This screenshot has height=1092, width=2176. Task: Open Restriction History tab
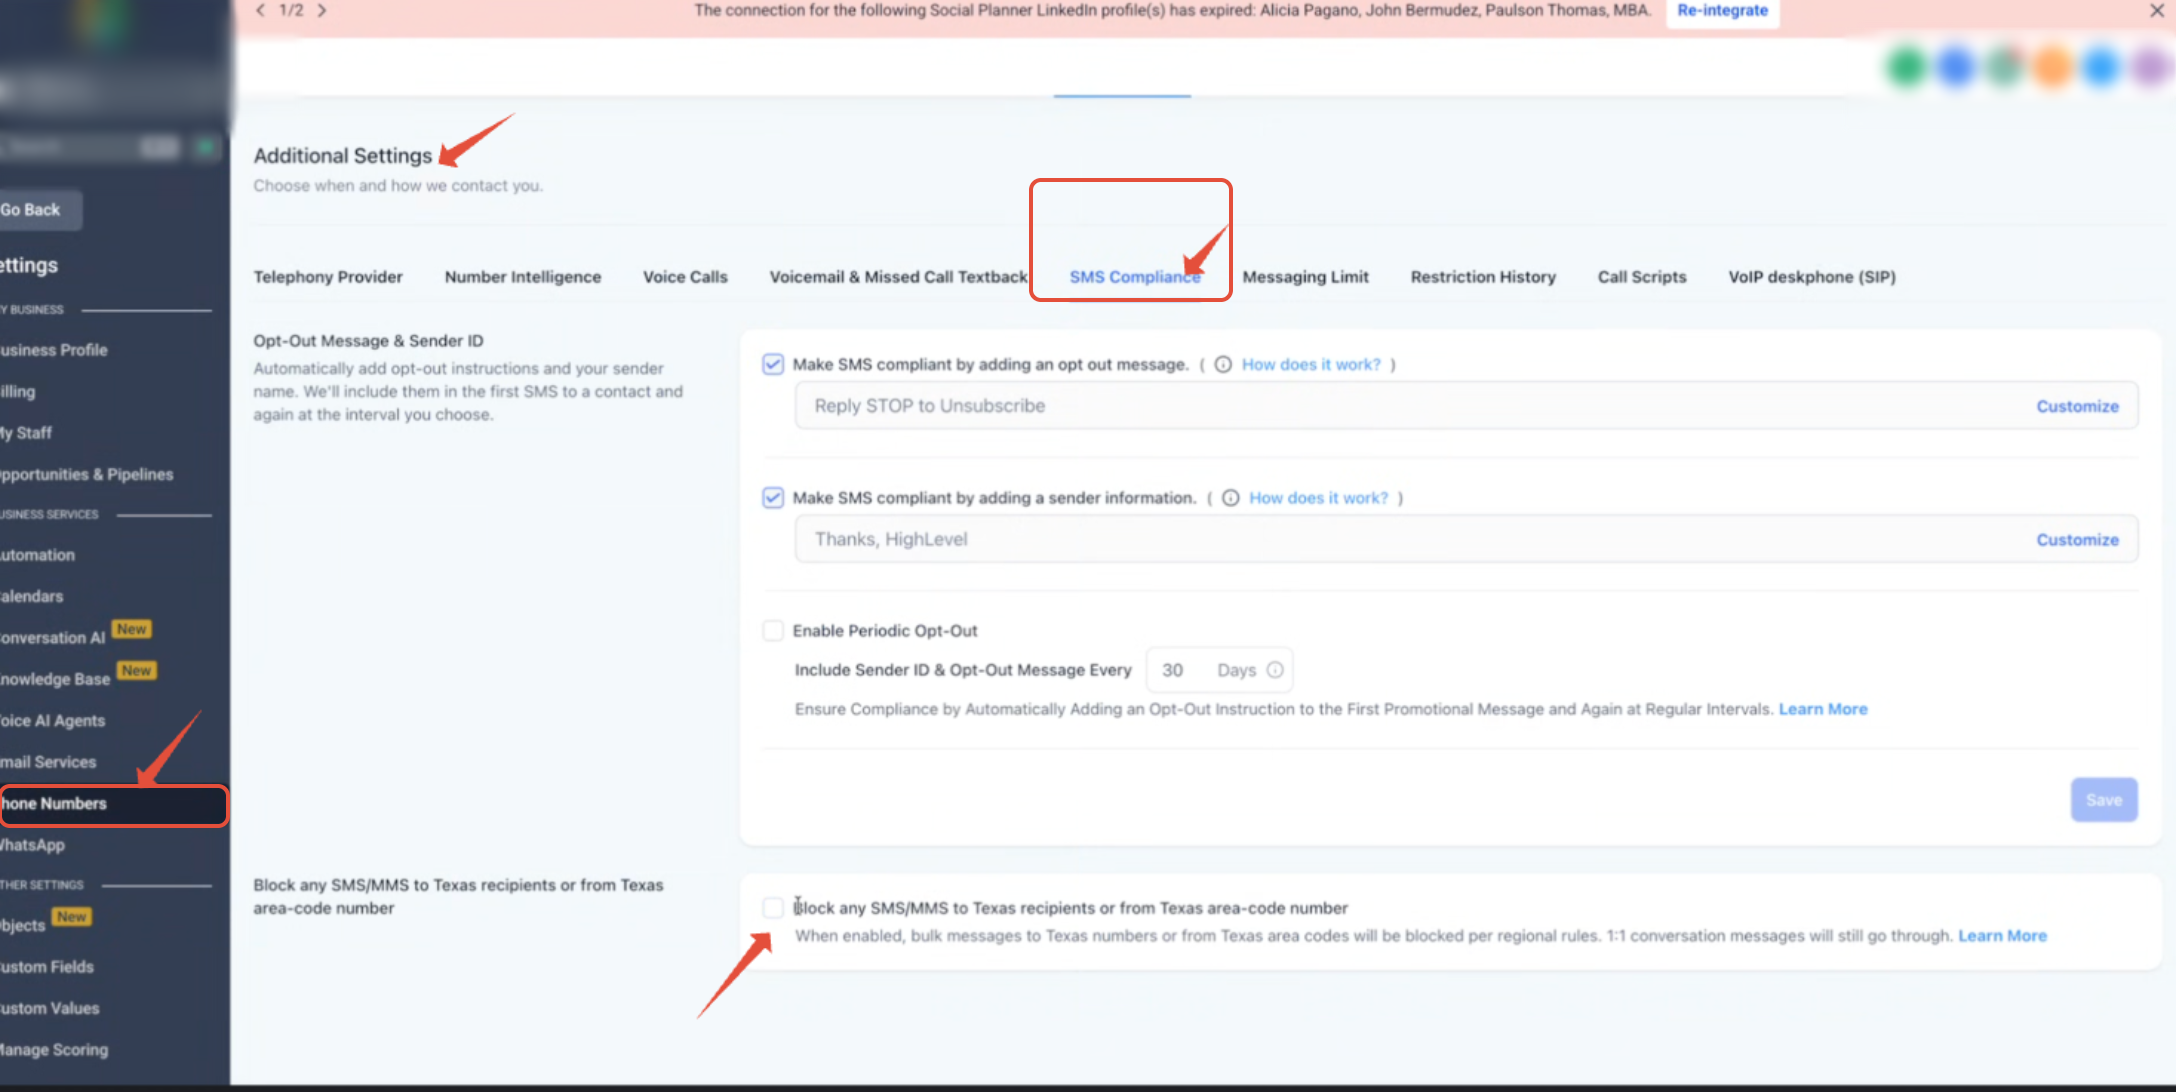[x=1483, y=277]
